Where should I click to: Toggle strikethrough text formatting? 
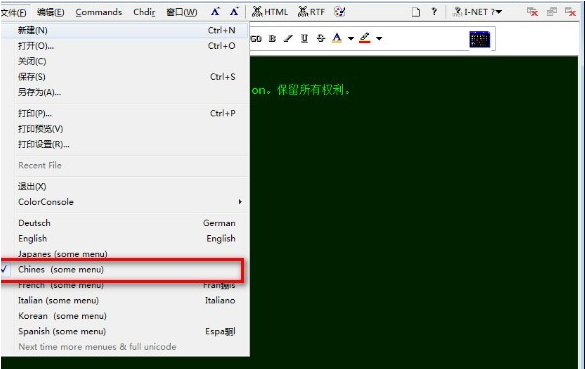pyautogui.click(x=320, y=38)
